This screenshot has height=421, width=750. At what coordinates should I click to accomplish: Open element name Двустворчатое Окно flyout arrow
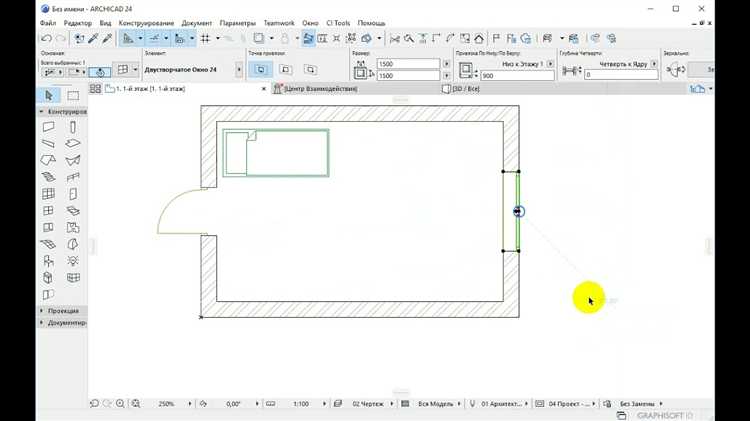(x=239, y=70)
